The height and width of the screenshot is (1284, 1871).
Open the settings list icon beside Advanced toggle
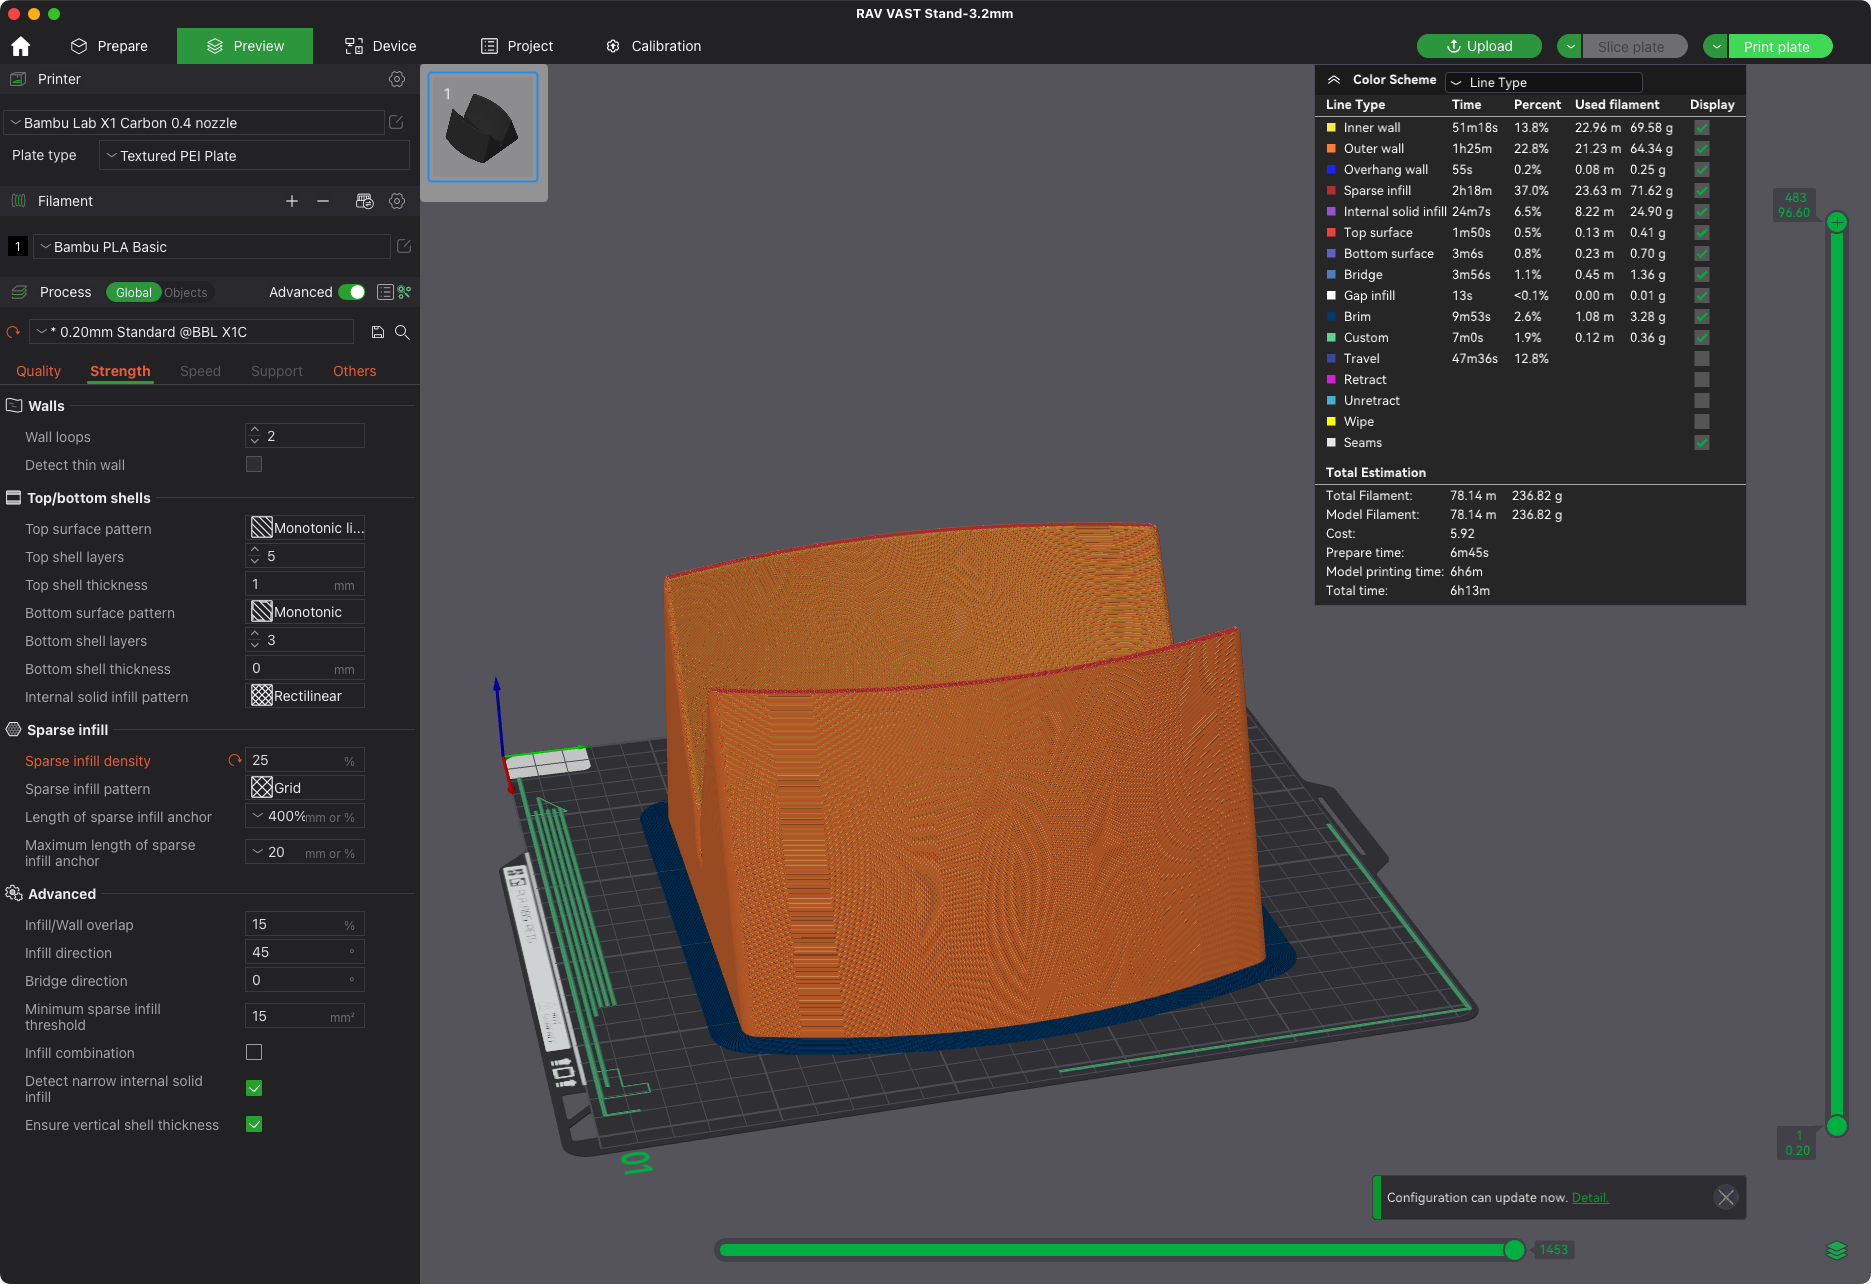(385, 292)
